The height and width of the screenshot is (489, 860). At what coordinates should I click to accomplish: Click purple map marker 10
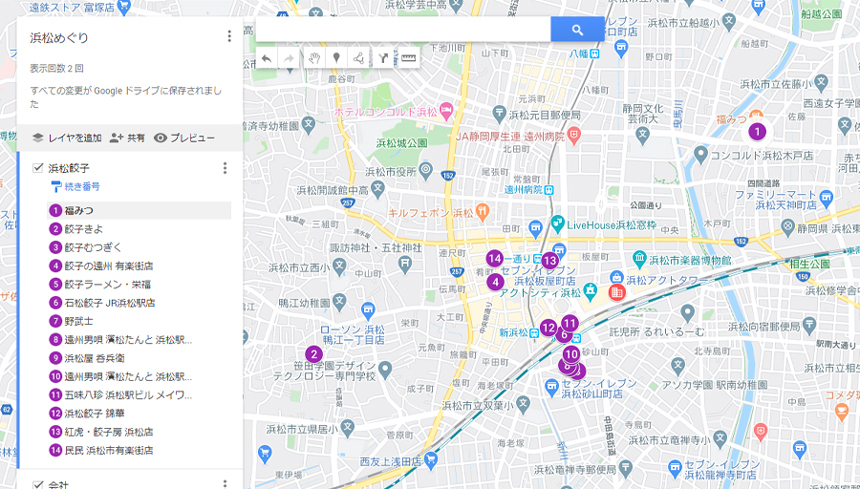click(x=572, y=354)
